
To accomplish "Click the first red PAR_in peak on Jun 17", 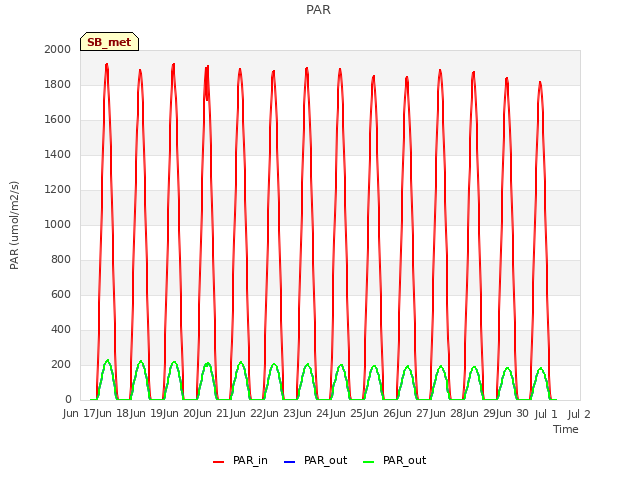I will (x=107, y=65).
